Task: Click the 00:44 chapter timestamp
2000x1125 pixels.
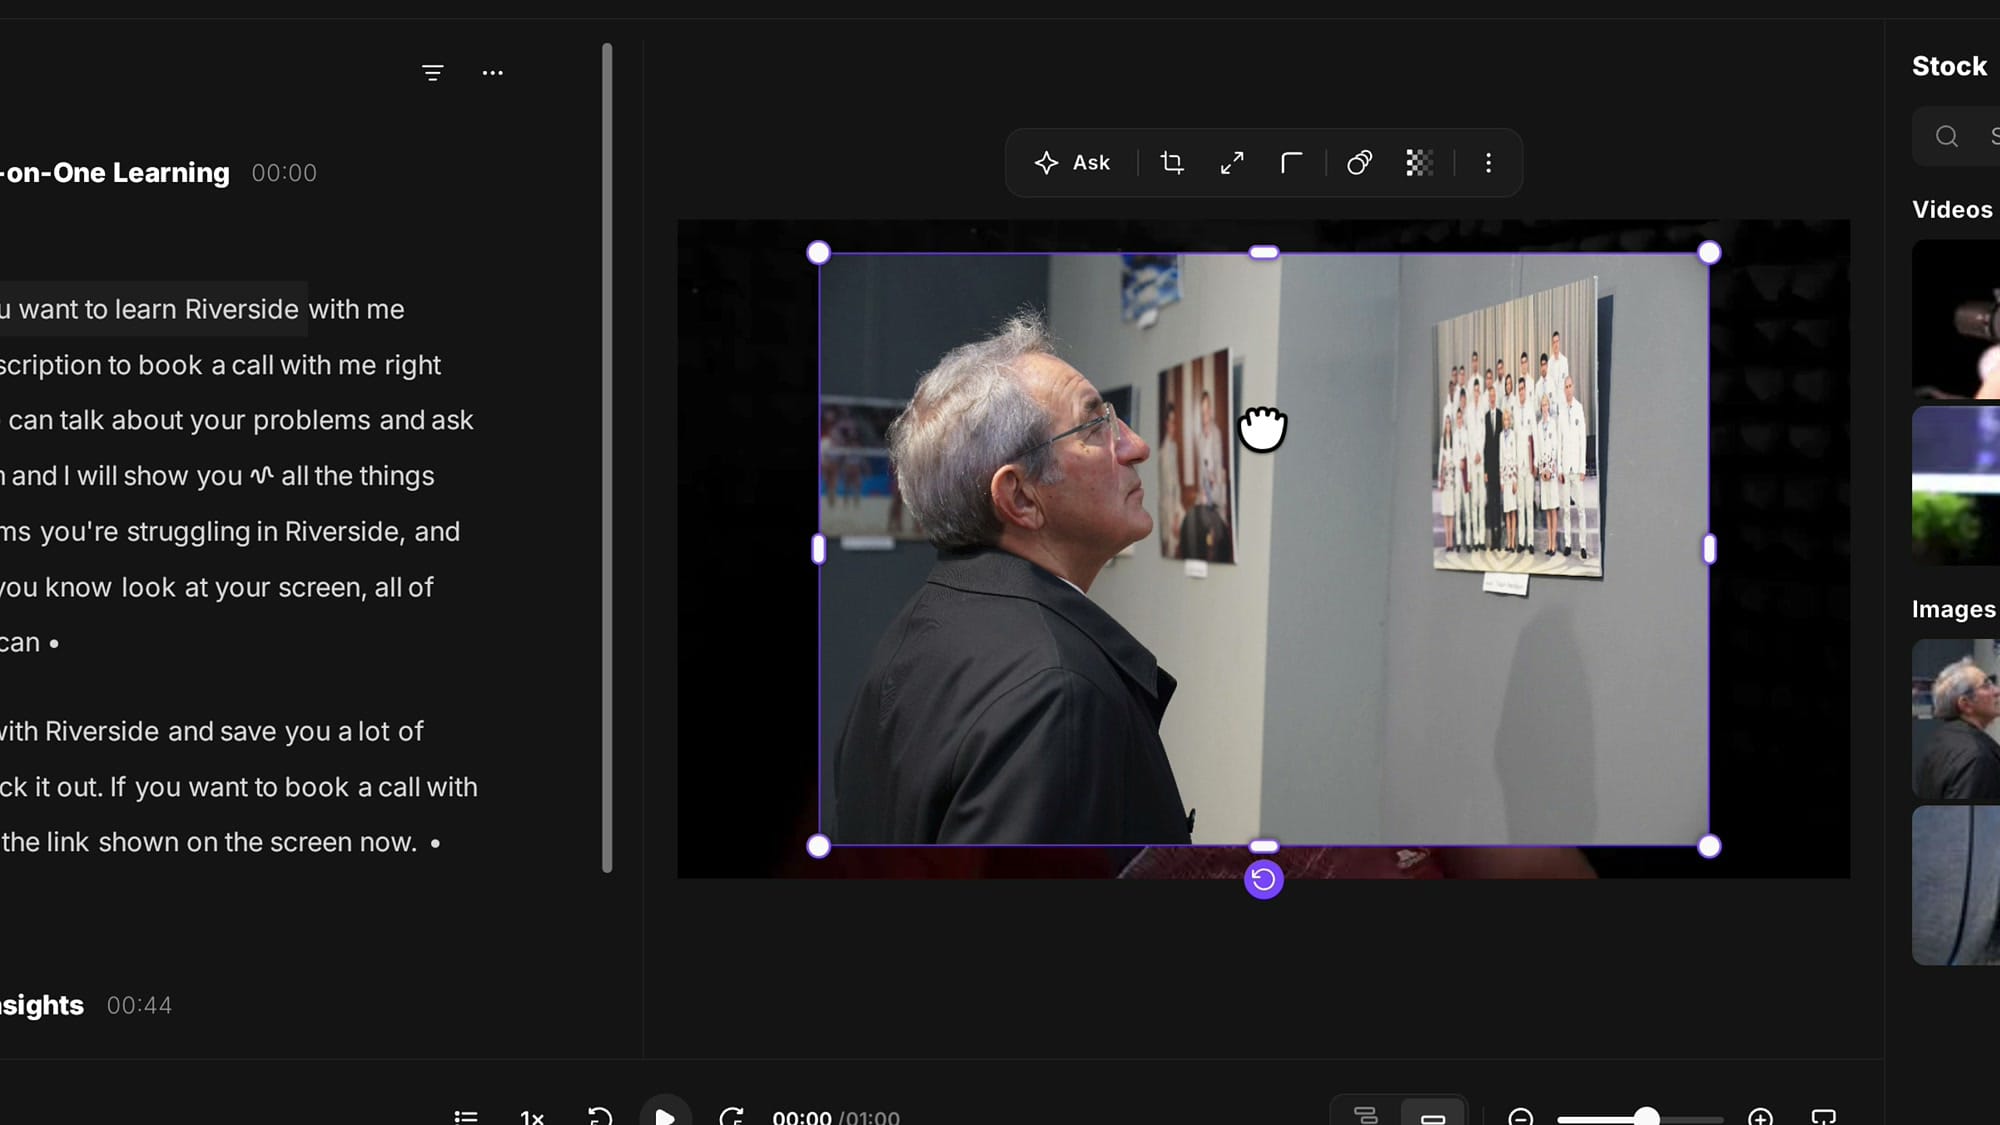Action: (139, 1005)
